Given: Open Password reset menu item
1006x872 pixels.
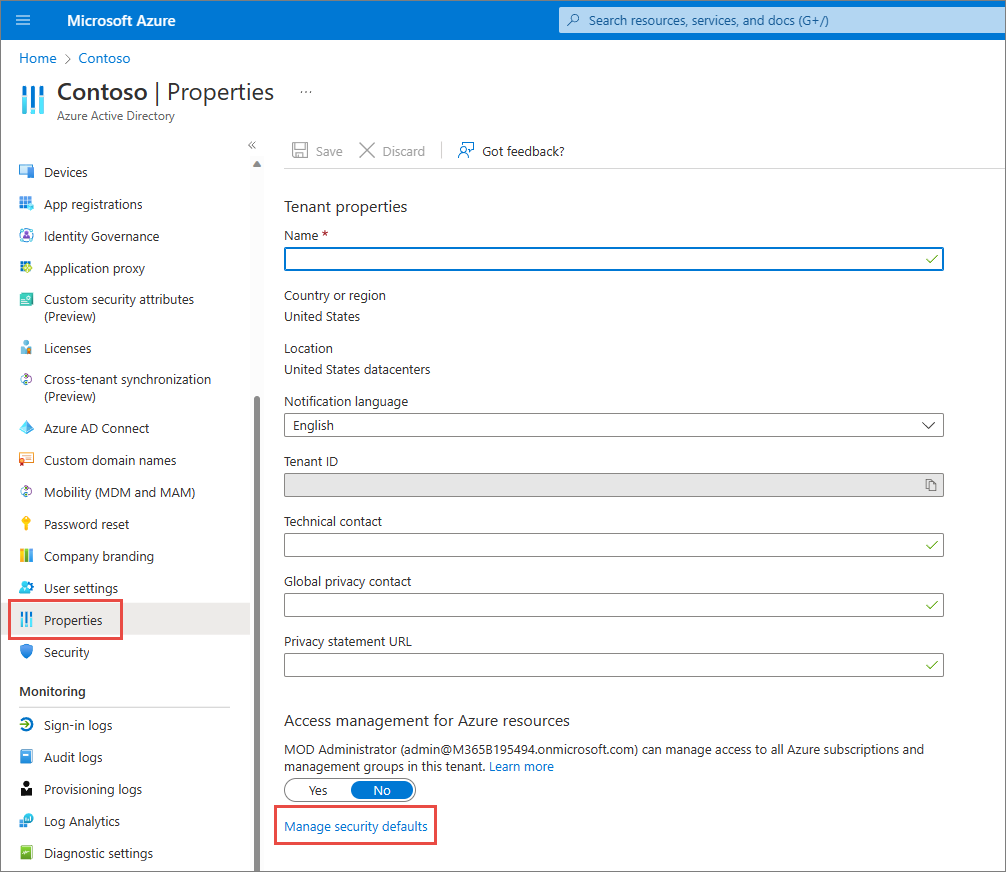Looking at the screenshot, I should coord(87,524).
